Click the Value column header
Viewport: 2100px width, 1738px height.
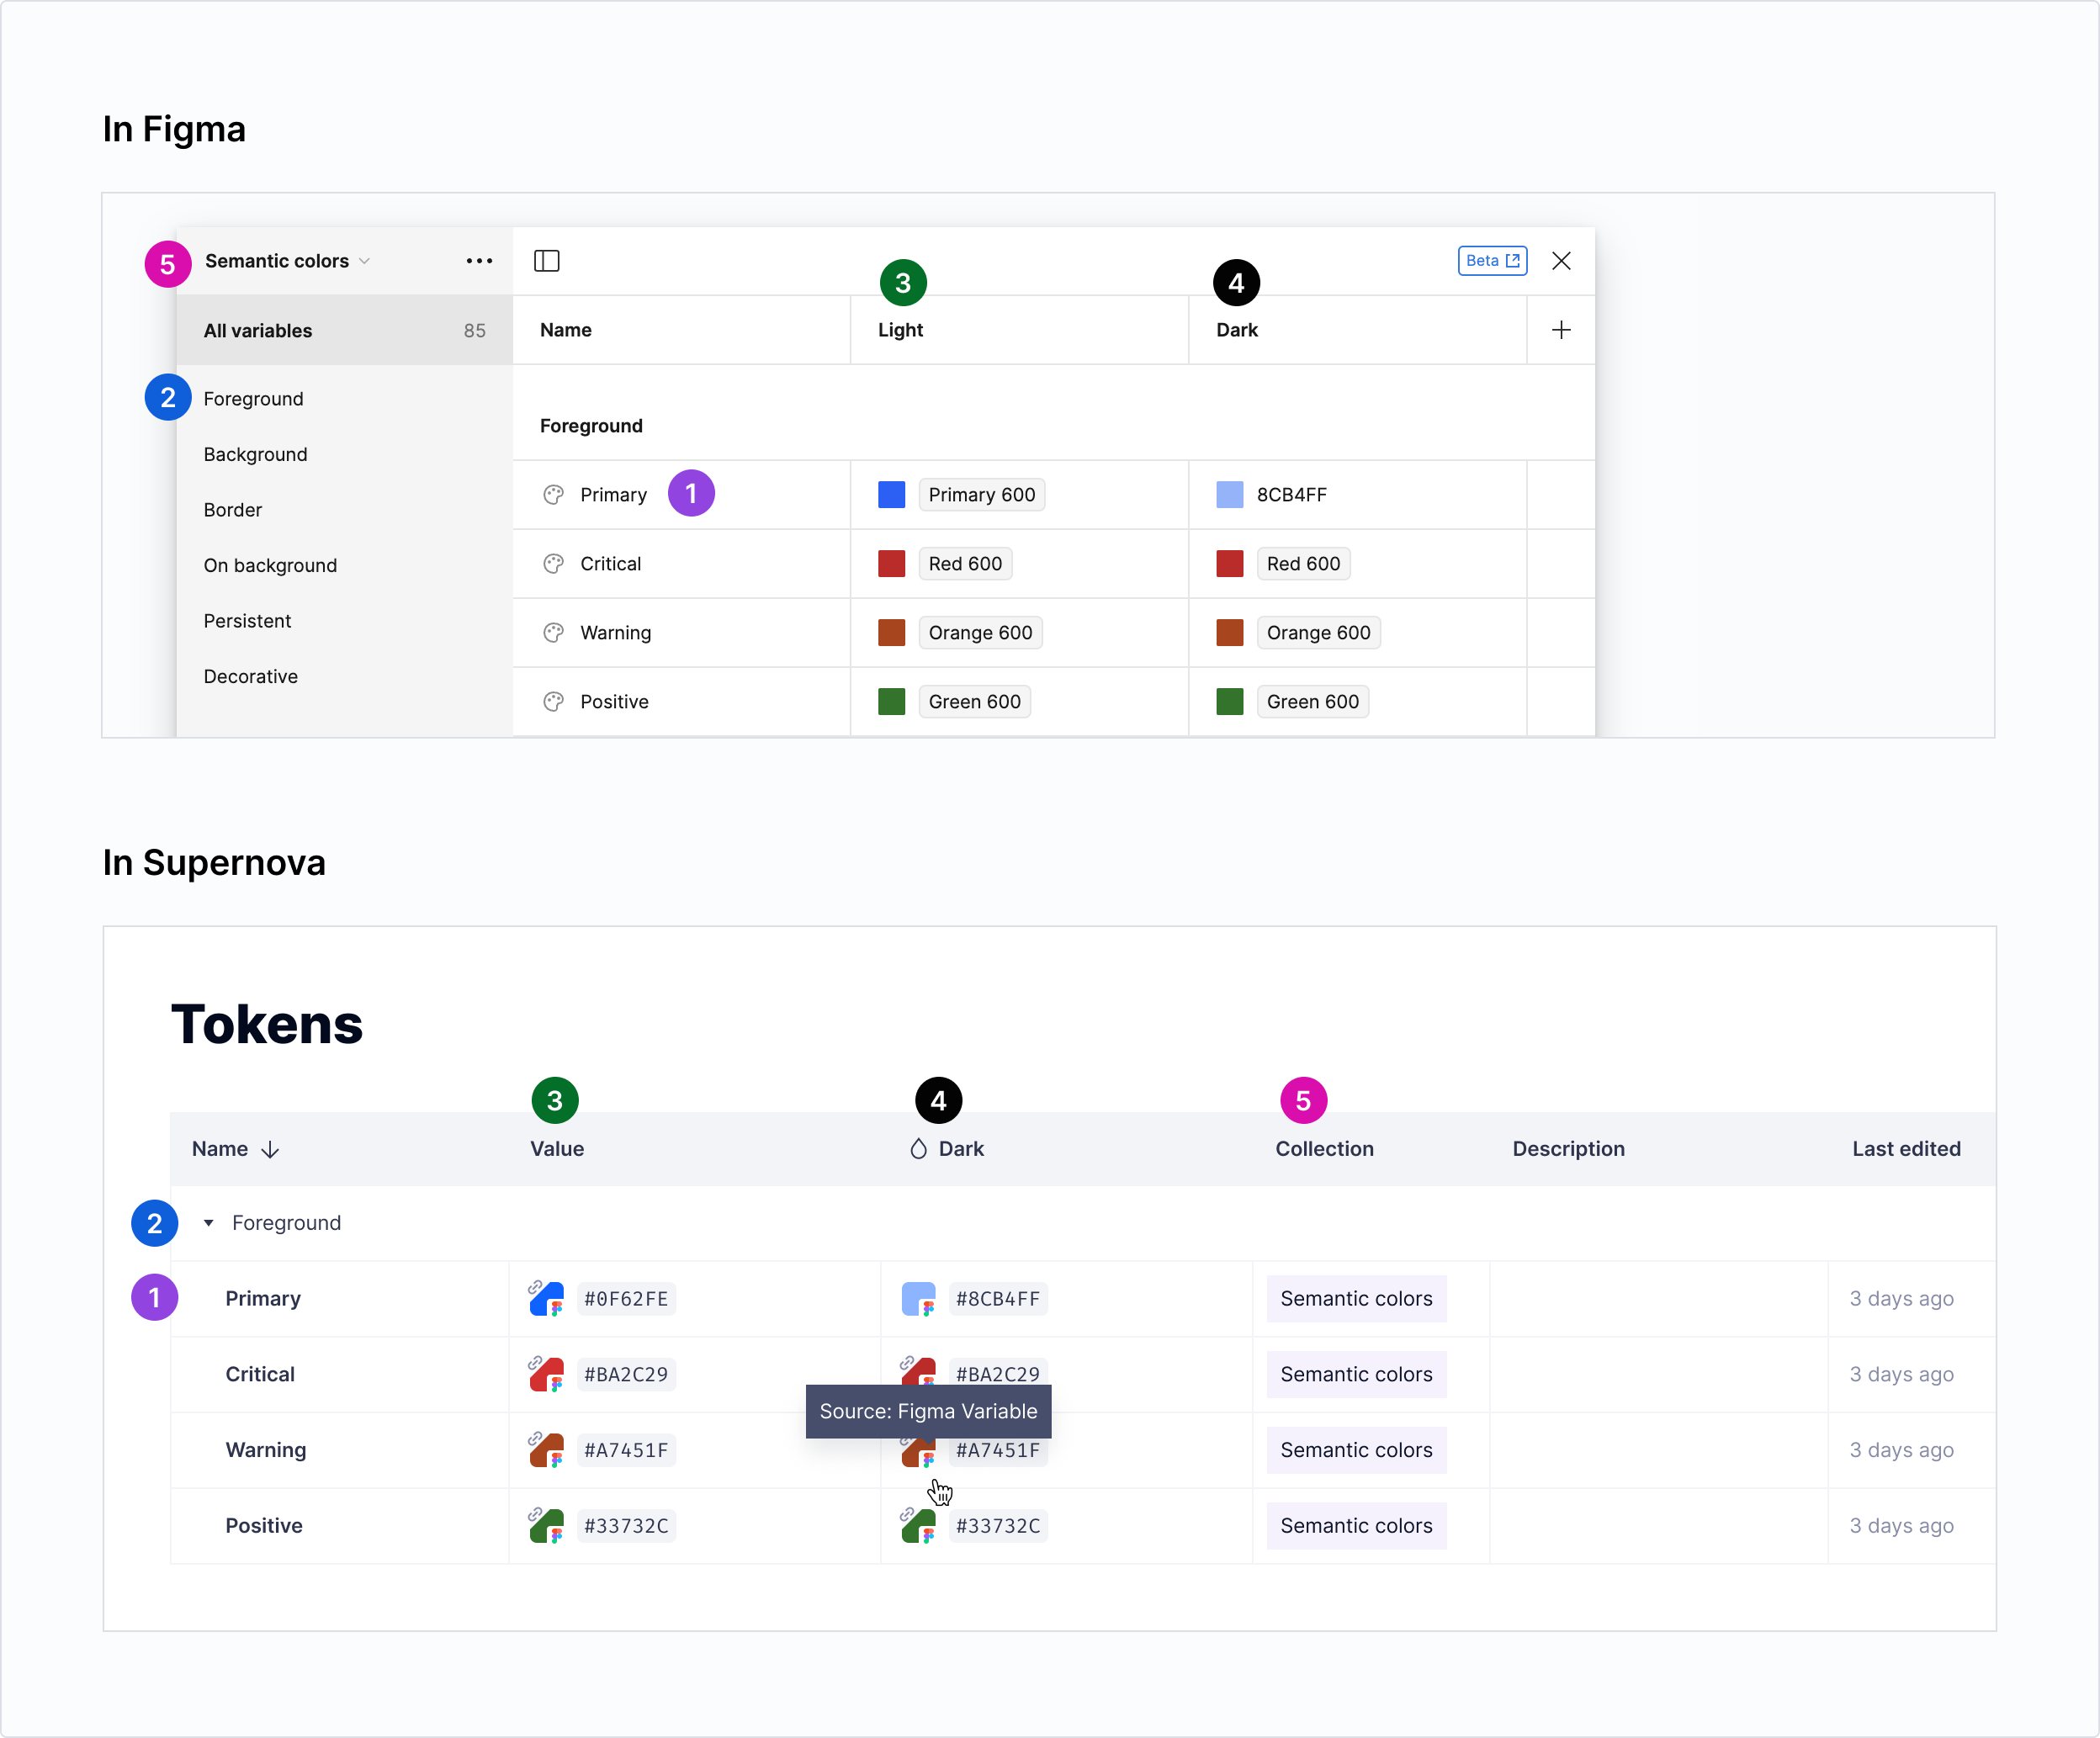(x=557, y=1149)
